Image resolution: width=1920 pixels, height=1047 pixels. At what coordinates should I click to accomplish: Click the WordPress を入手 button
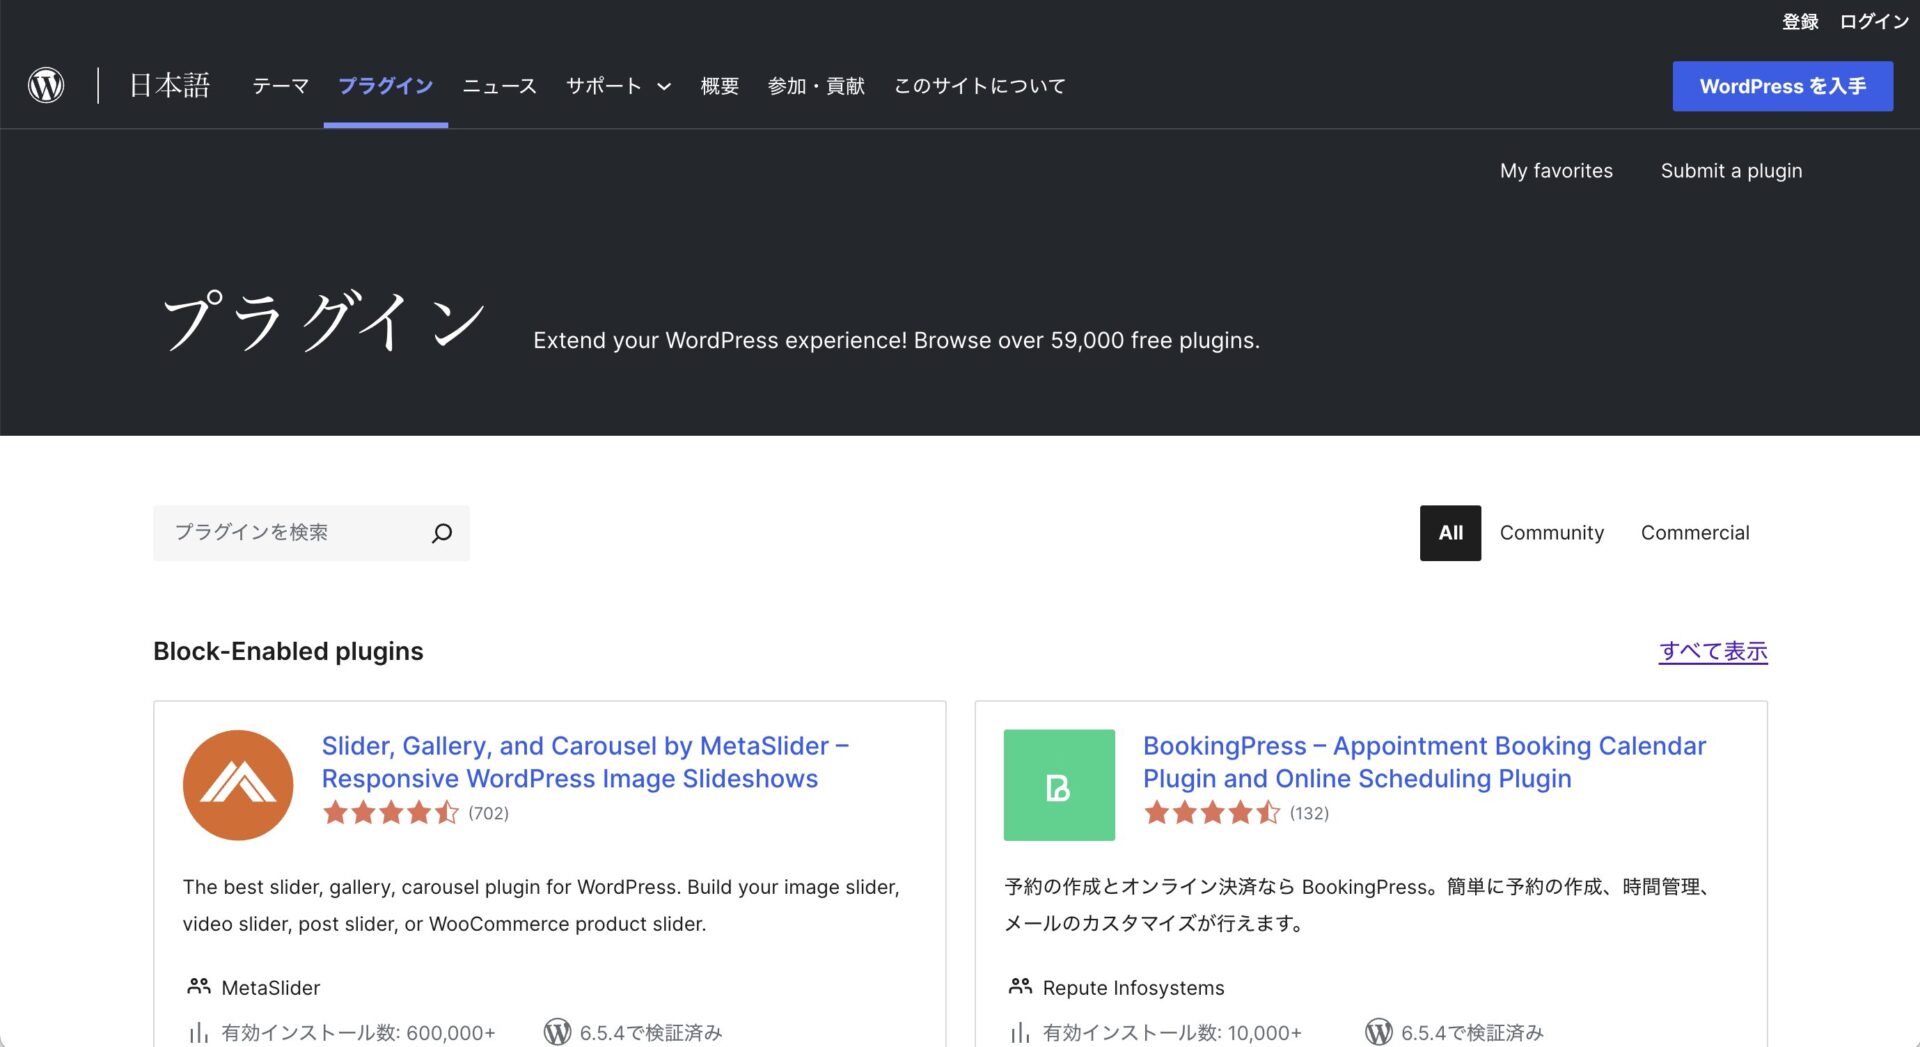(1782, 86)
